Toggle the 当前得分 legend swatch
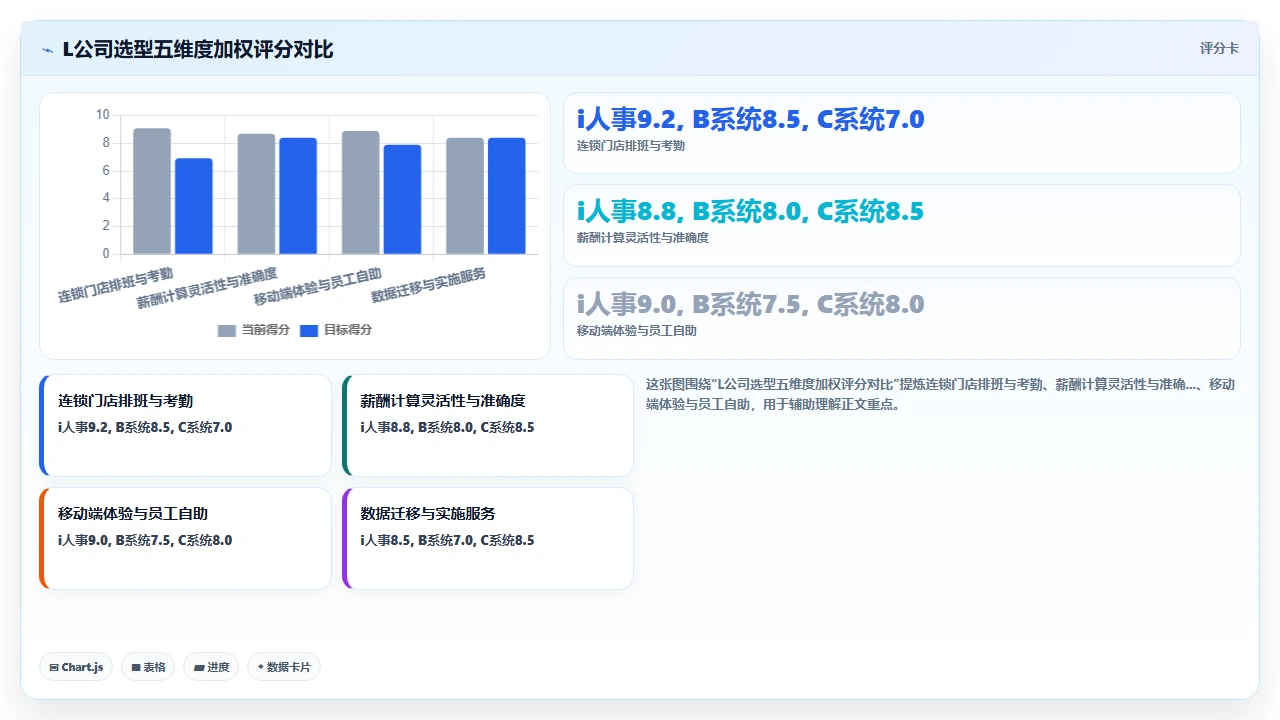1280x720 pixels. point(227,330)
